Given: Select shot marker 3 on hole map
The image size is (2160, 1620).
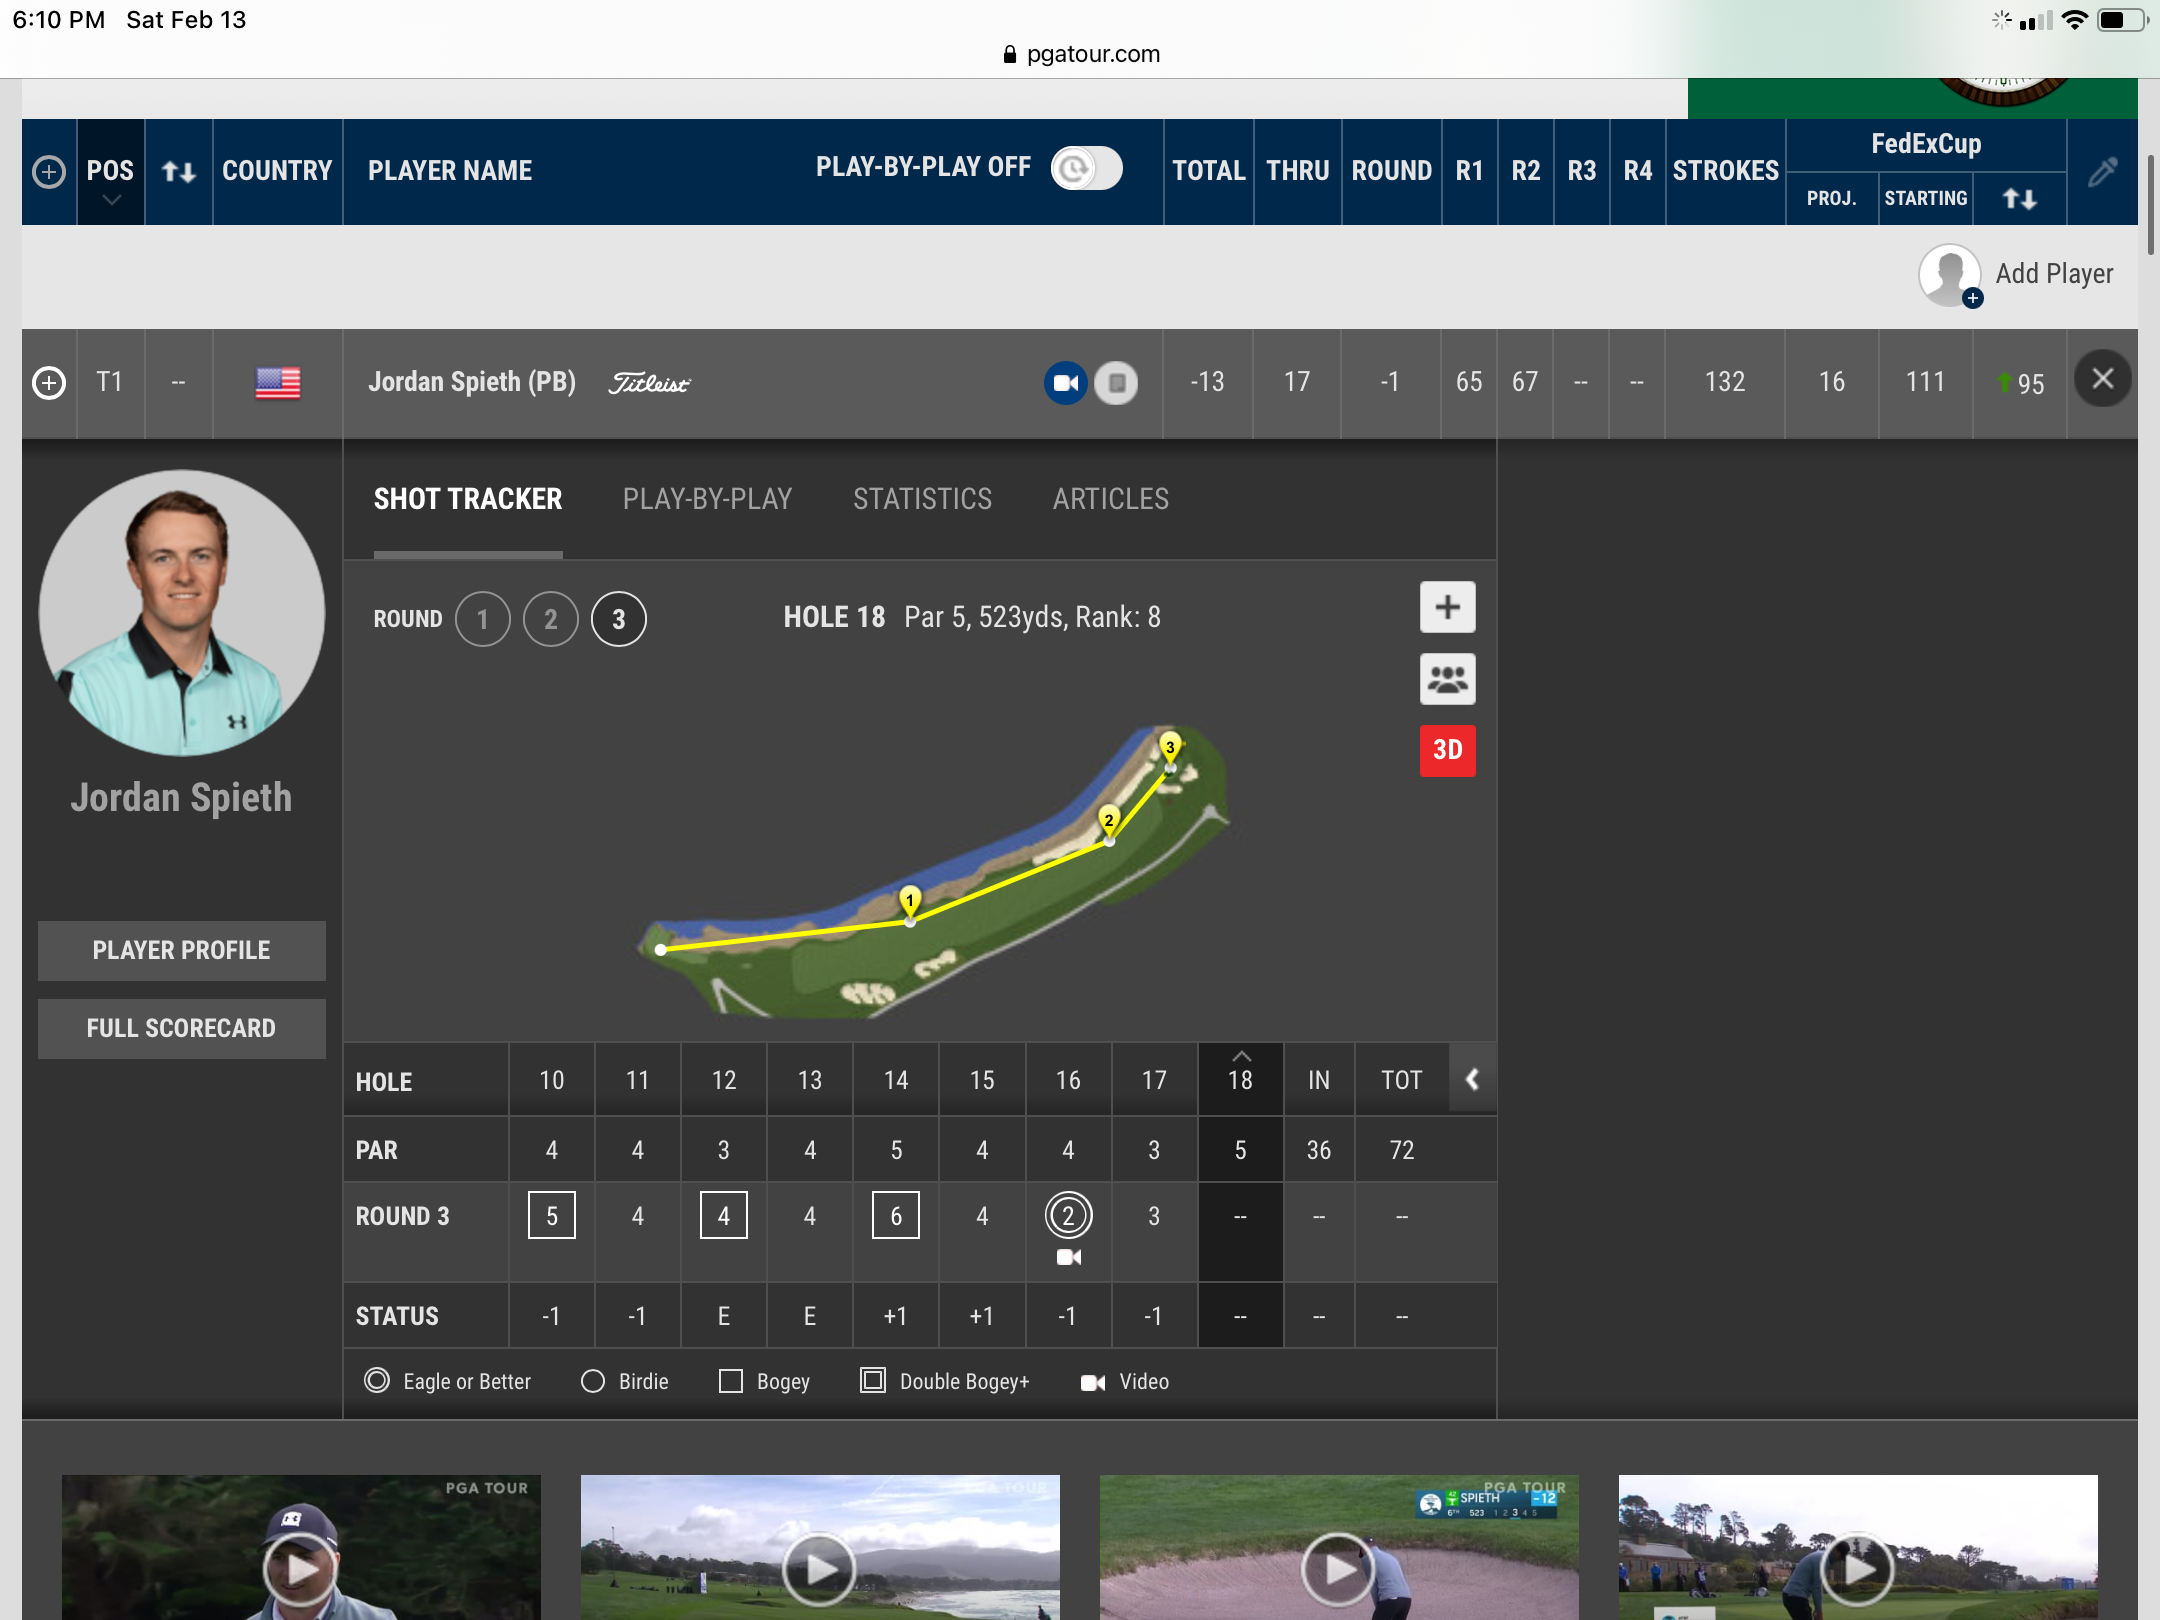Looking at the screenshot, I should pos(1170,747).
